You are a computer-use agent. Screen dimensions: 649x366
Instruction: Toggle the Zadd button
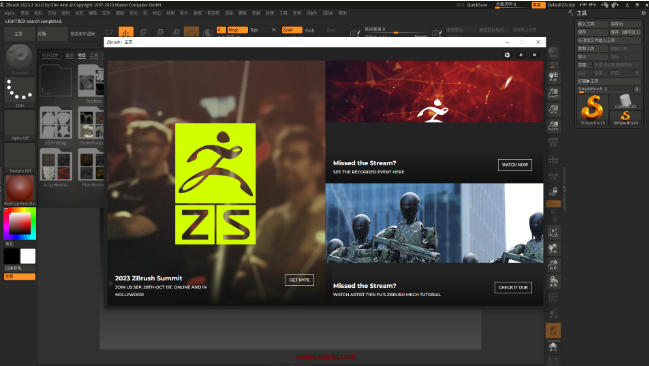pos(292,30)
